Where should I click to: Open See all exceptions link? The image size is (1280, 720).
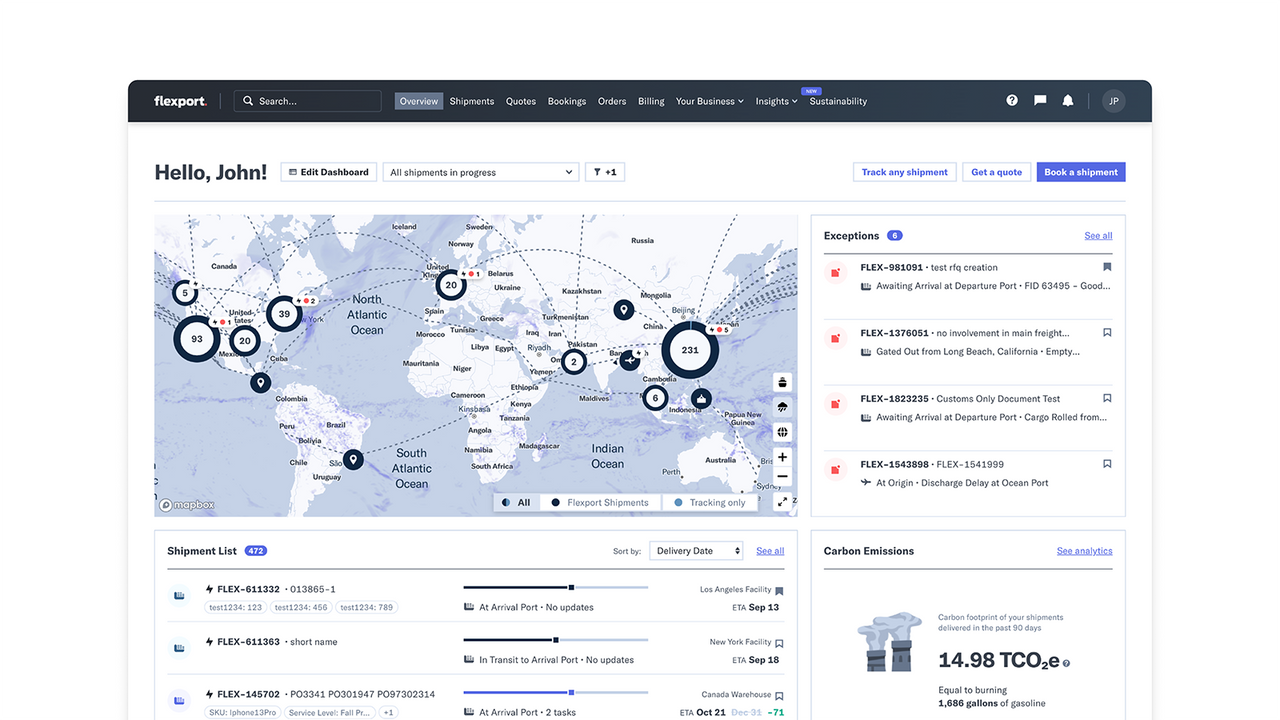coord(1098,236)
